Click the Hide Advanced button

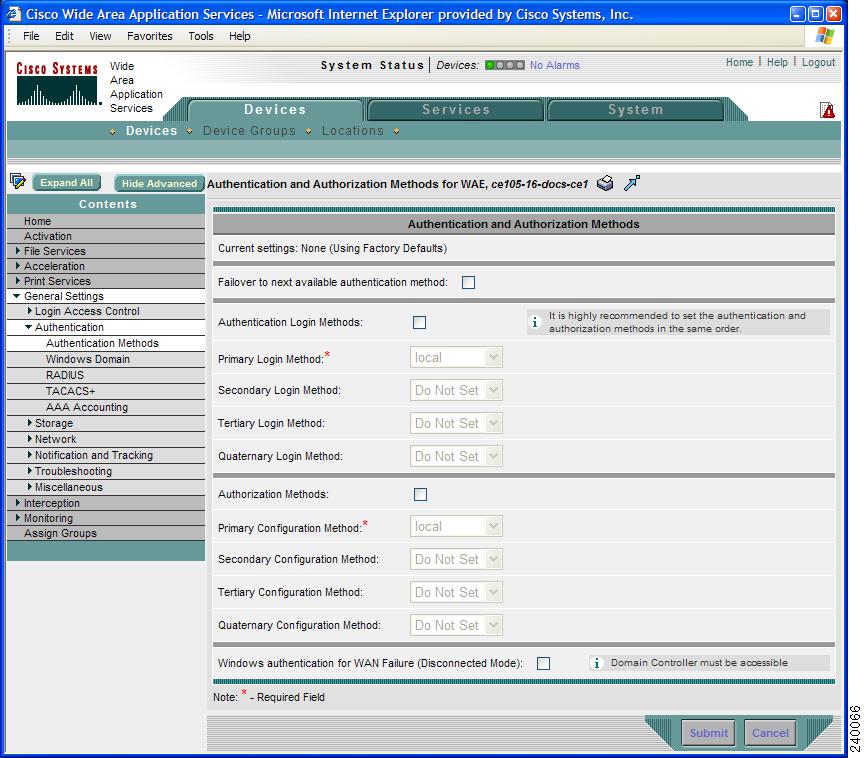point(159,183)
